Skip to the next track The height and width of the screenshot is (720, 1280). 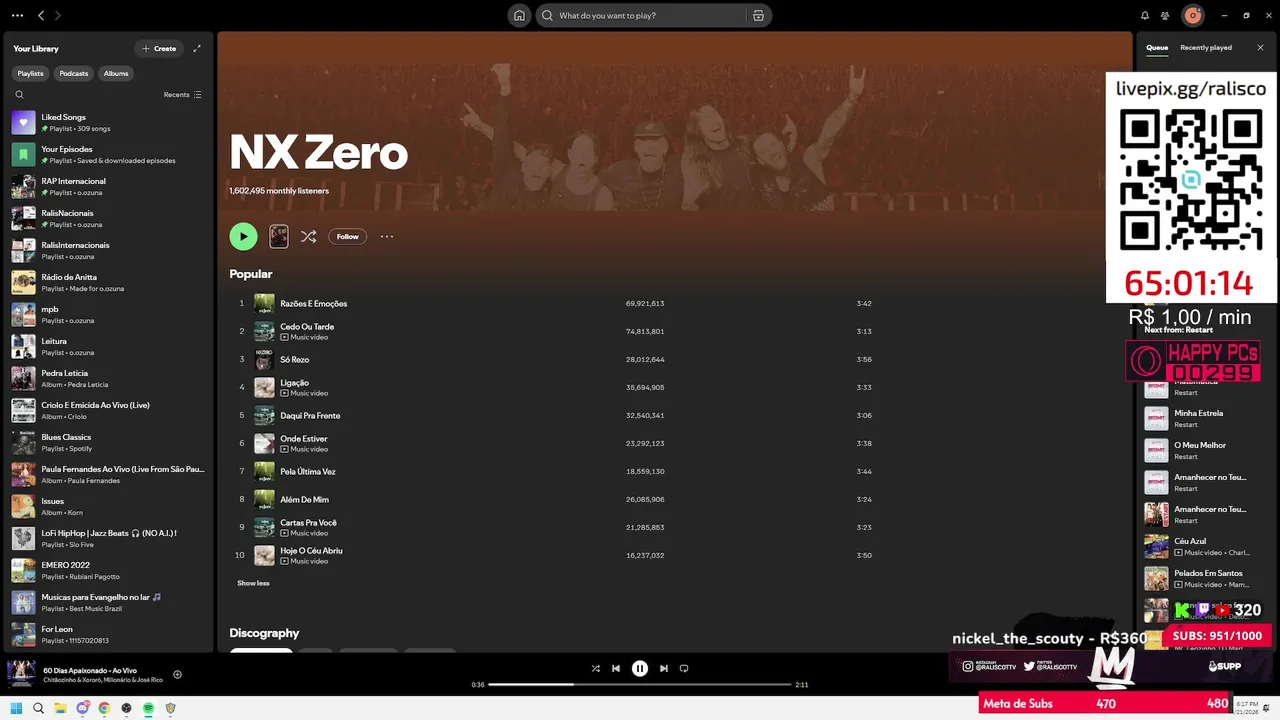[663, 668]
